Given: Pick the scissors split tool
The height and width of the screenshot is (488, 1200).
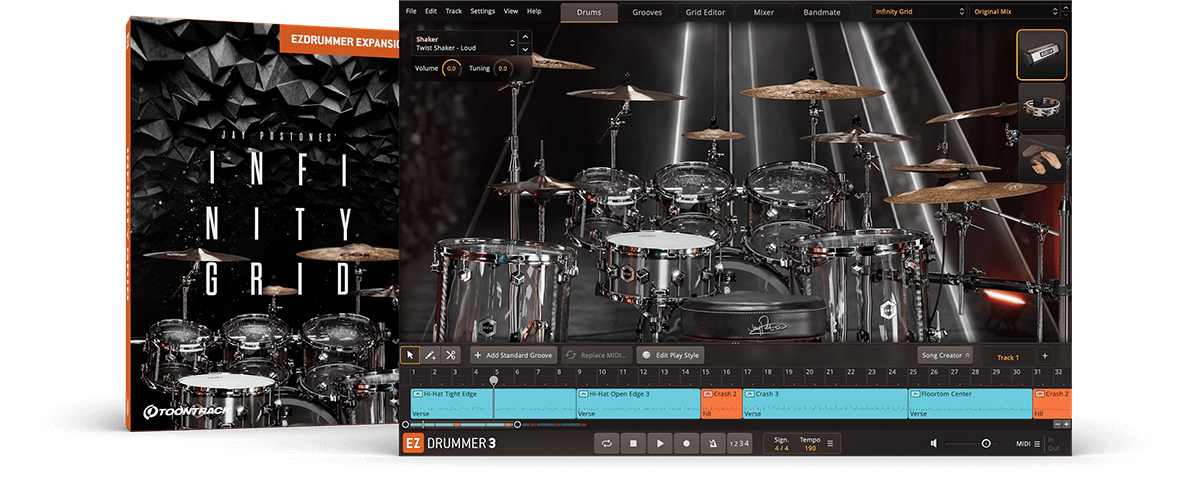Looking at the screenshot, I should tap(451, 355).
